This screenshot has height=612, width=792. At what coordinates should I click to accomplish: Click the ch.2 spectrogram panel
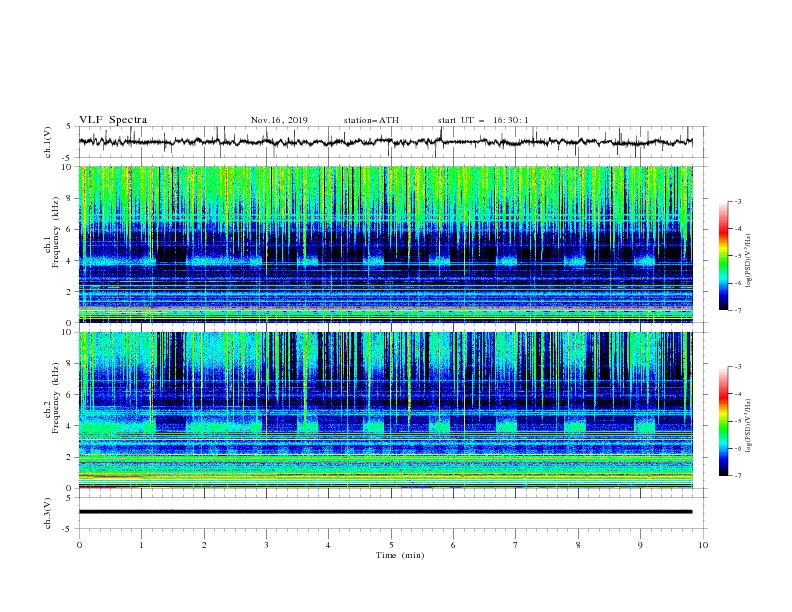386,410
